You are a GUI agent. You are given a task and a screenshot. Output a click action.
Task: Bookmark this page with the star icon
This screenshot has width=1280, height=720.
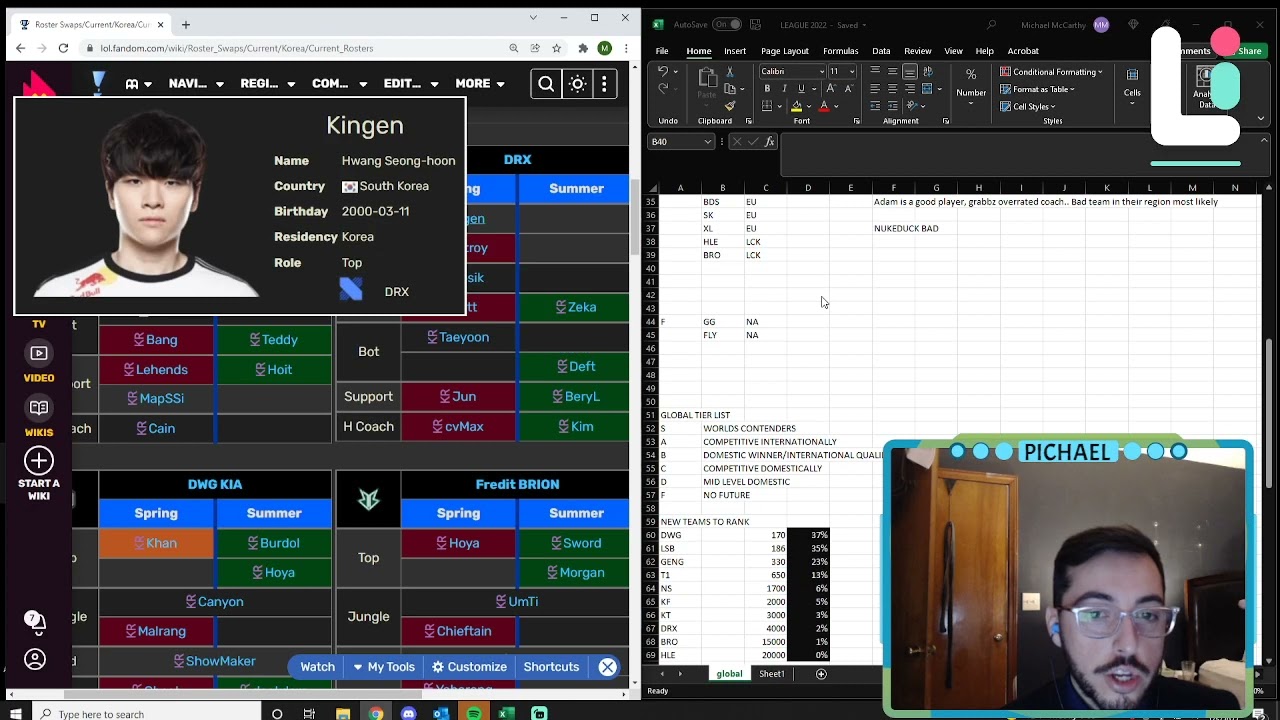557,48
